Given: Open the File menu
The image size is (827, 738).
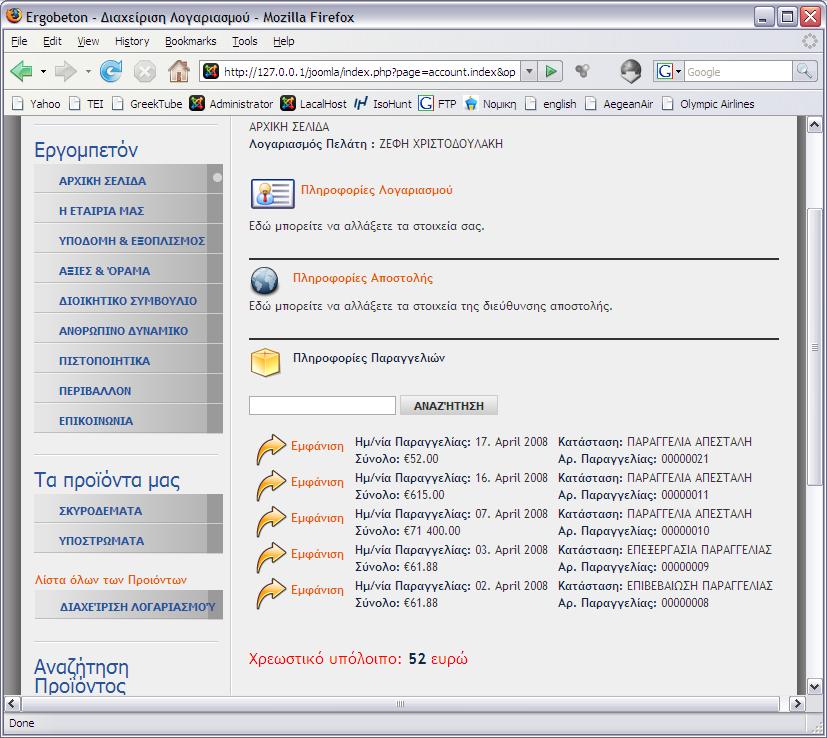Looking at the screenshot, I should 19,41.
